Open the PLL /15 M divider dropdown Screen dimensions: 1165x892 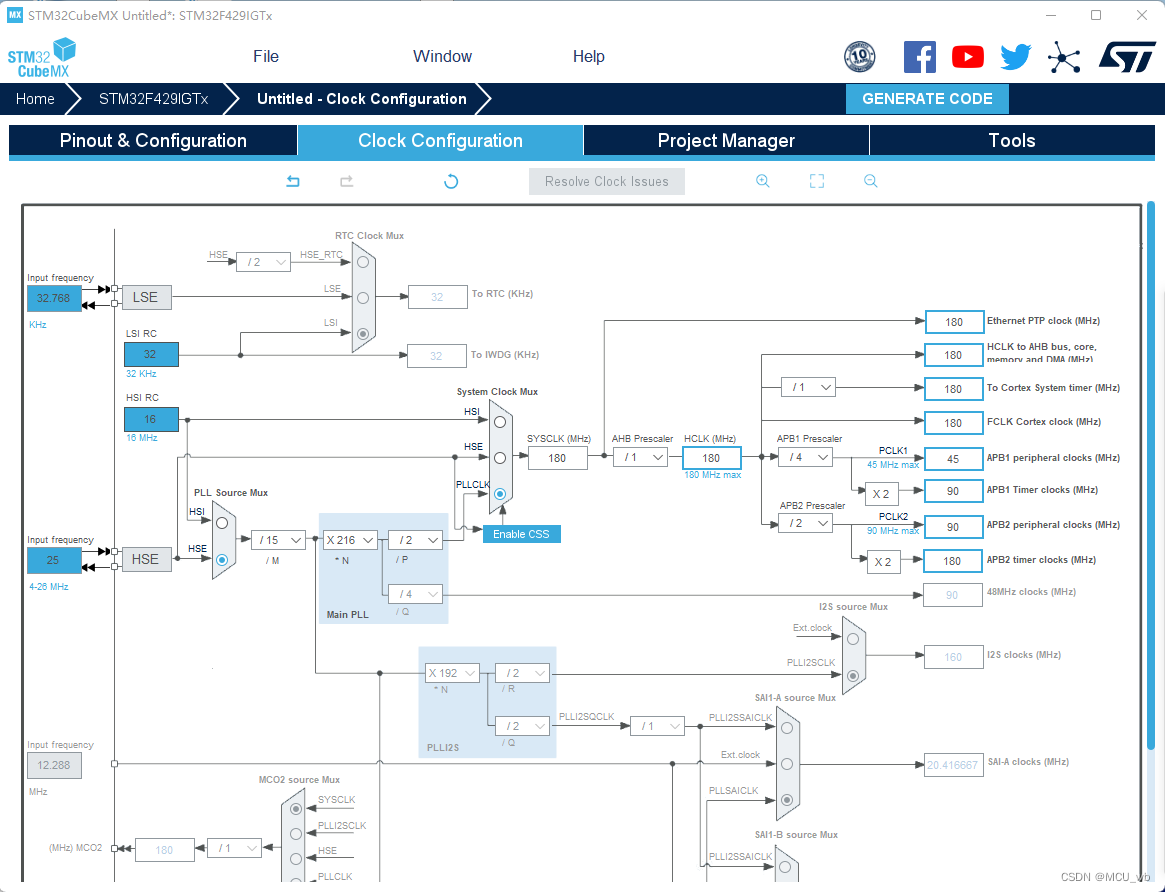pos(278,540)
